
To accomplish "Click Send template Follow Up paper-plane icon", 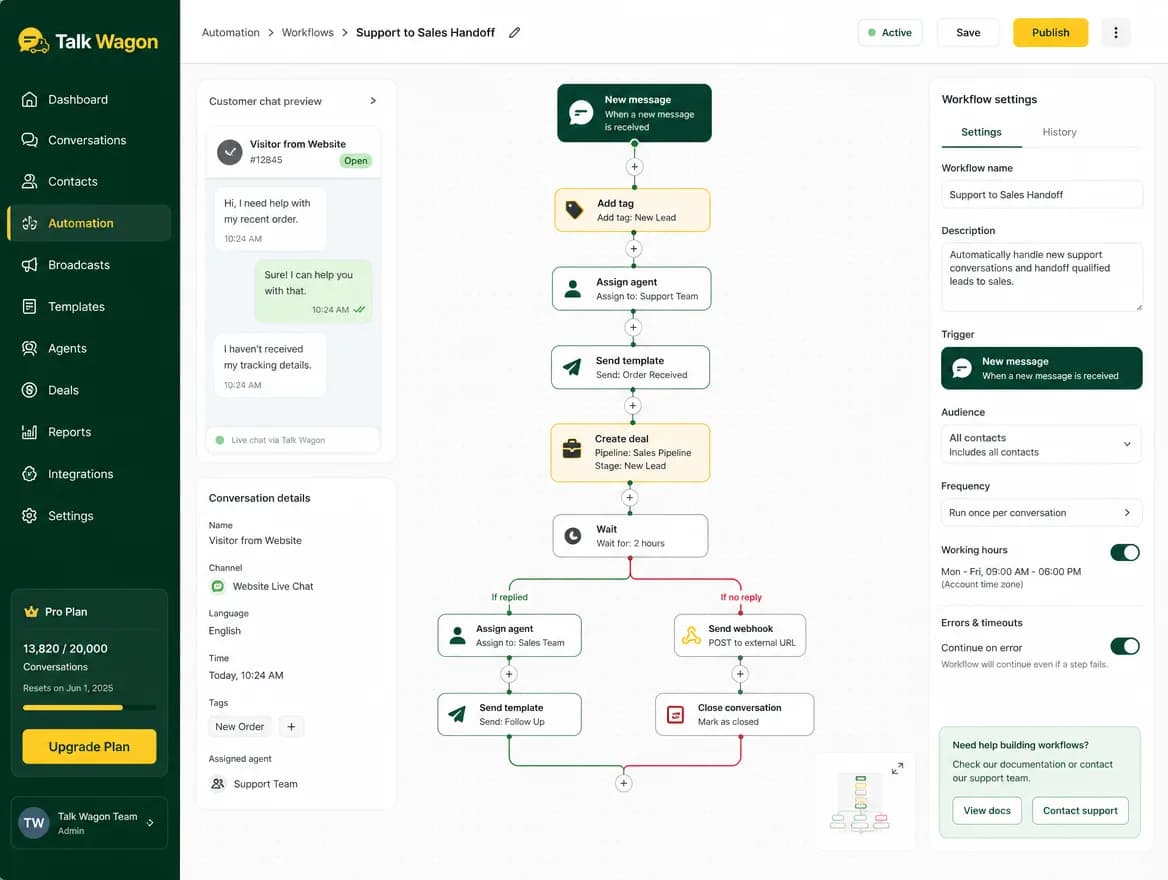I will point(457,715).
